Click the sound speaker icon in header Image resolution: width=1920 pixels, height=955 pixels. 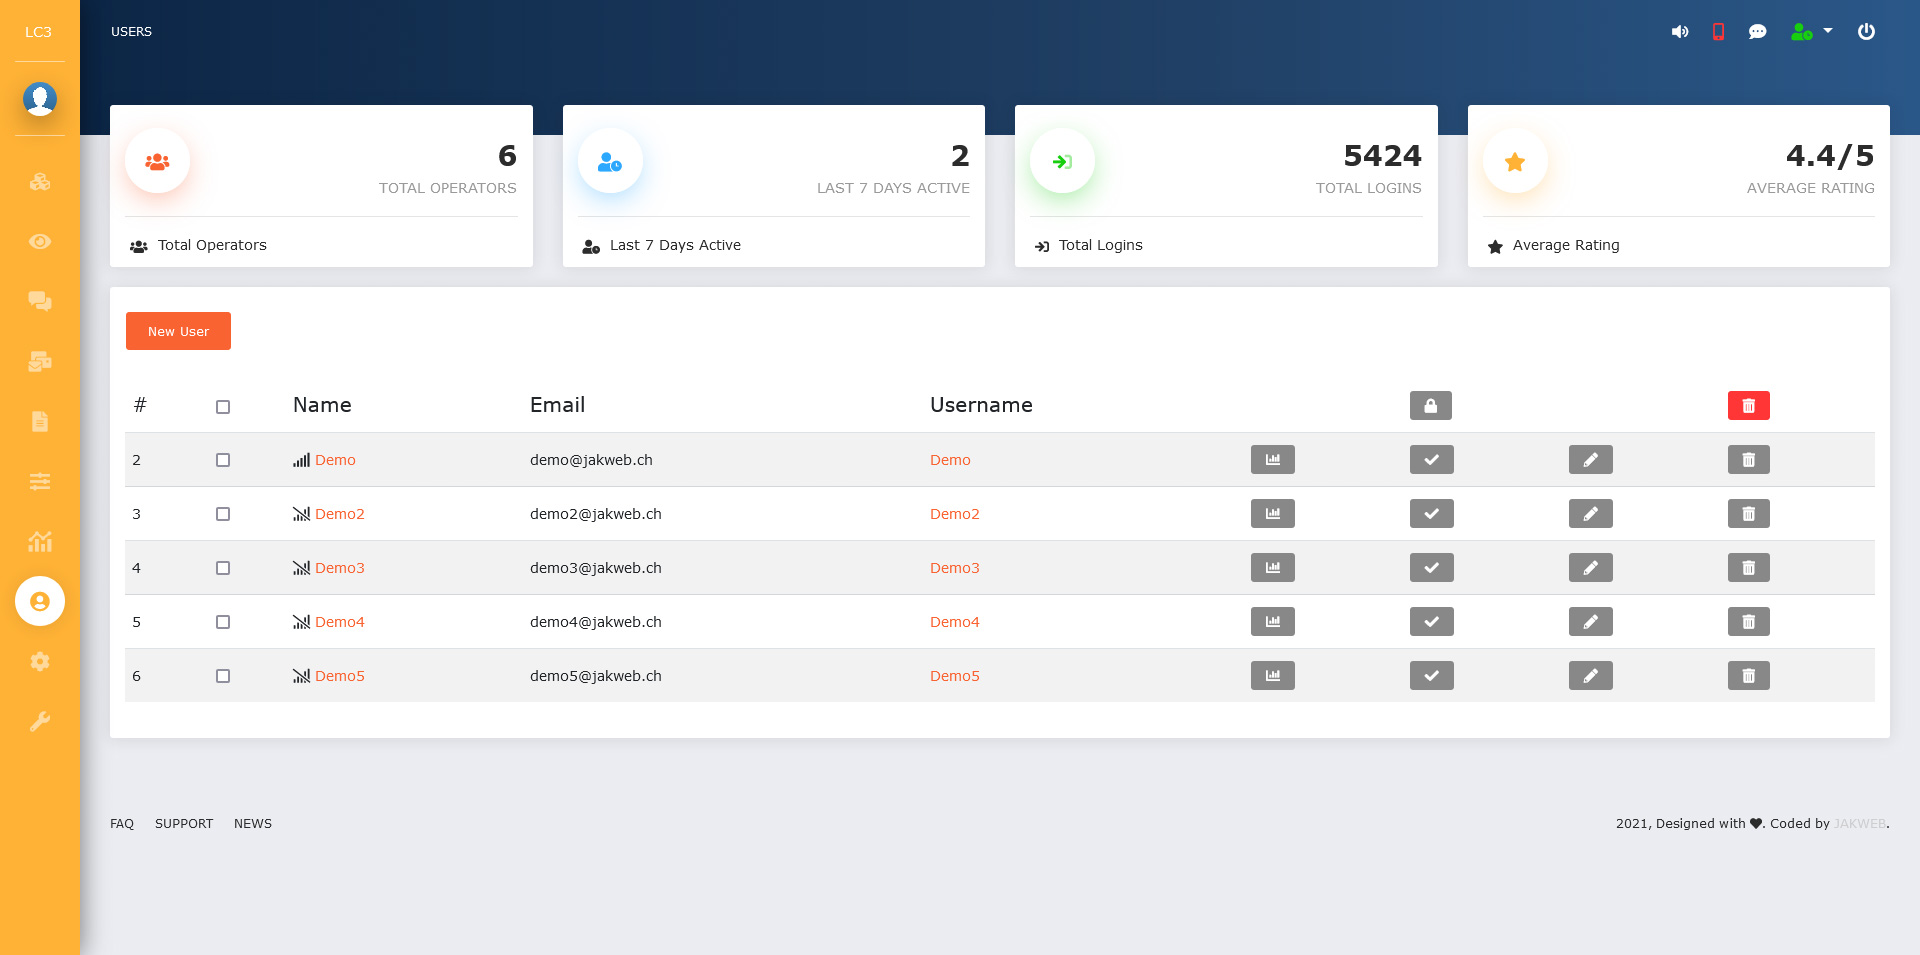coord(1680,32)
